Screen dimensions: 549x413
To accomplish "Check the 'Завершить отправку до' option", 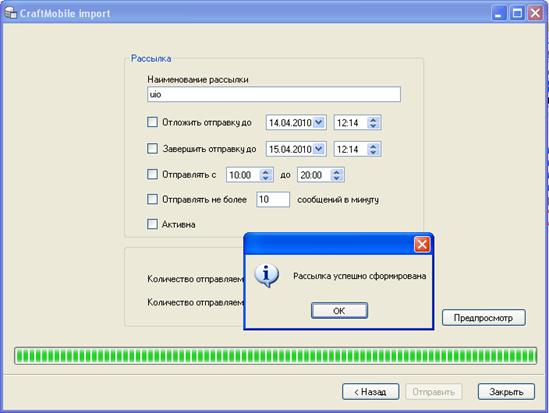I will tap(152, 148).
